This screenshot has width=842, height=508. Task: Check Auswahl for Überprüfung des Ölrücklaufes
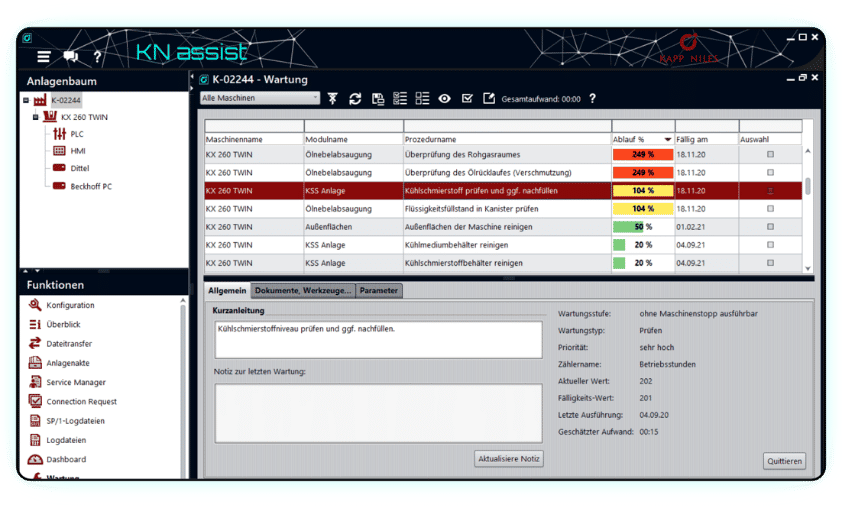point(771,172)
